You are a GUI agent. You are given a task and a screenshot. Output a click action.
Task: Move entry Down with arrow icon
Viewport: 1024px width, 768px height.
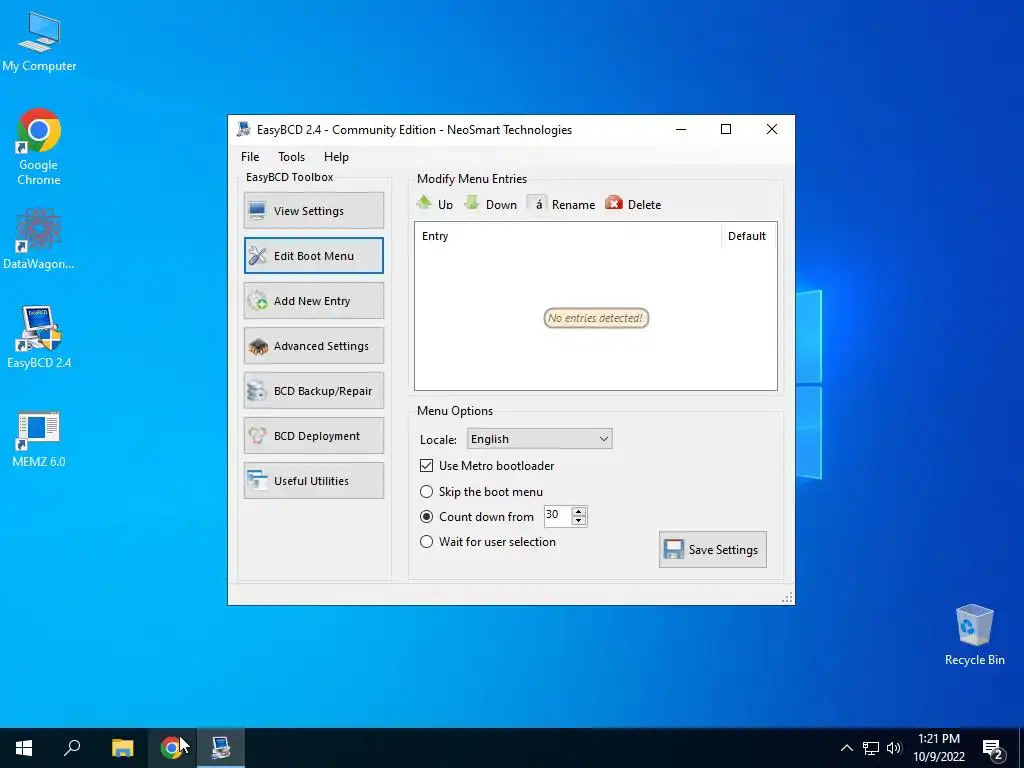click(490, 204)
